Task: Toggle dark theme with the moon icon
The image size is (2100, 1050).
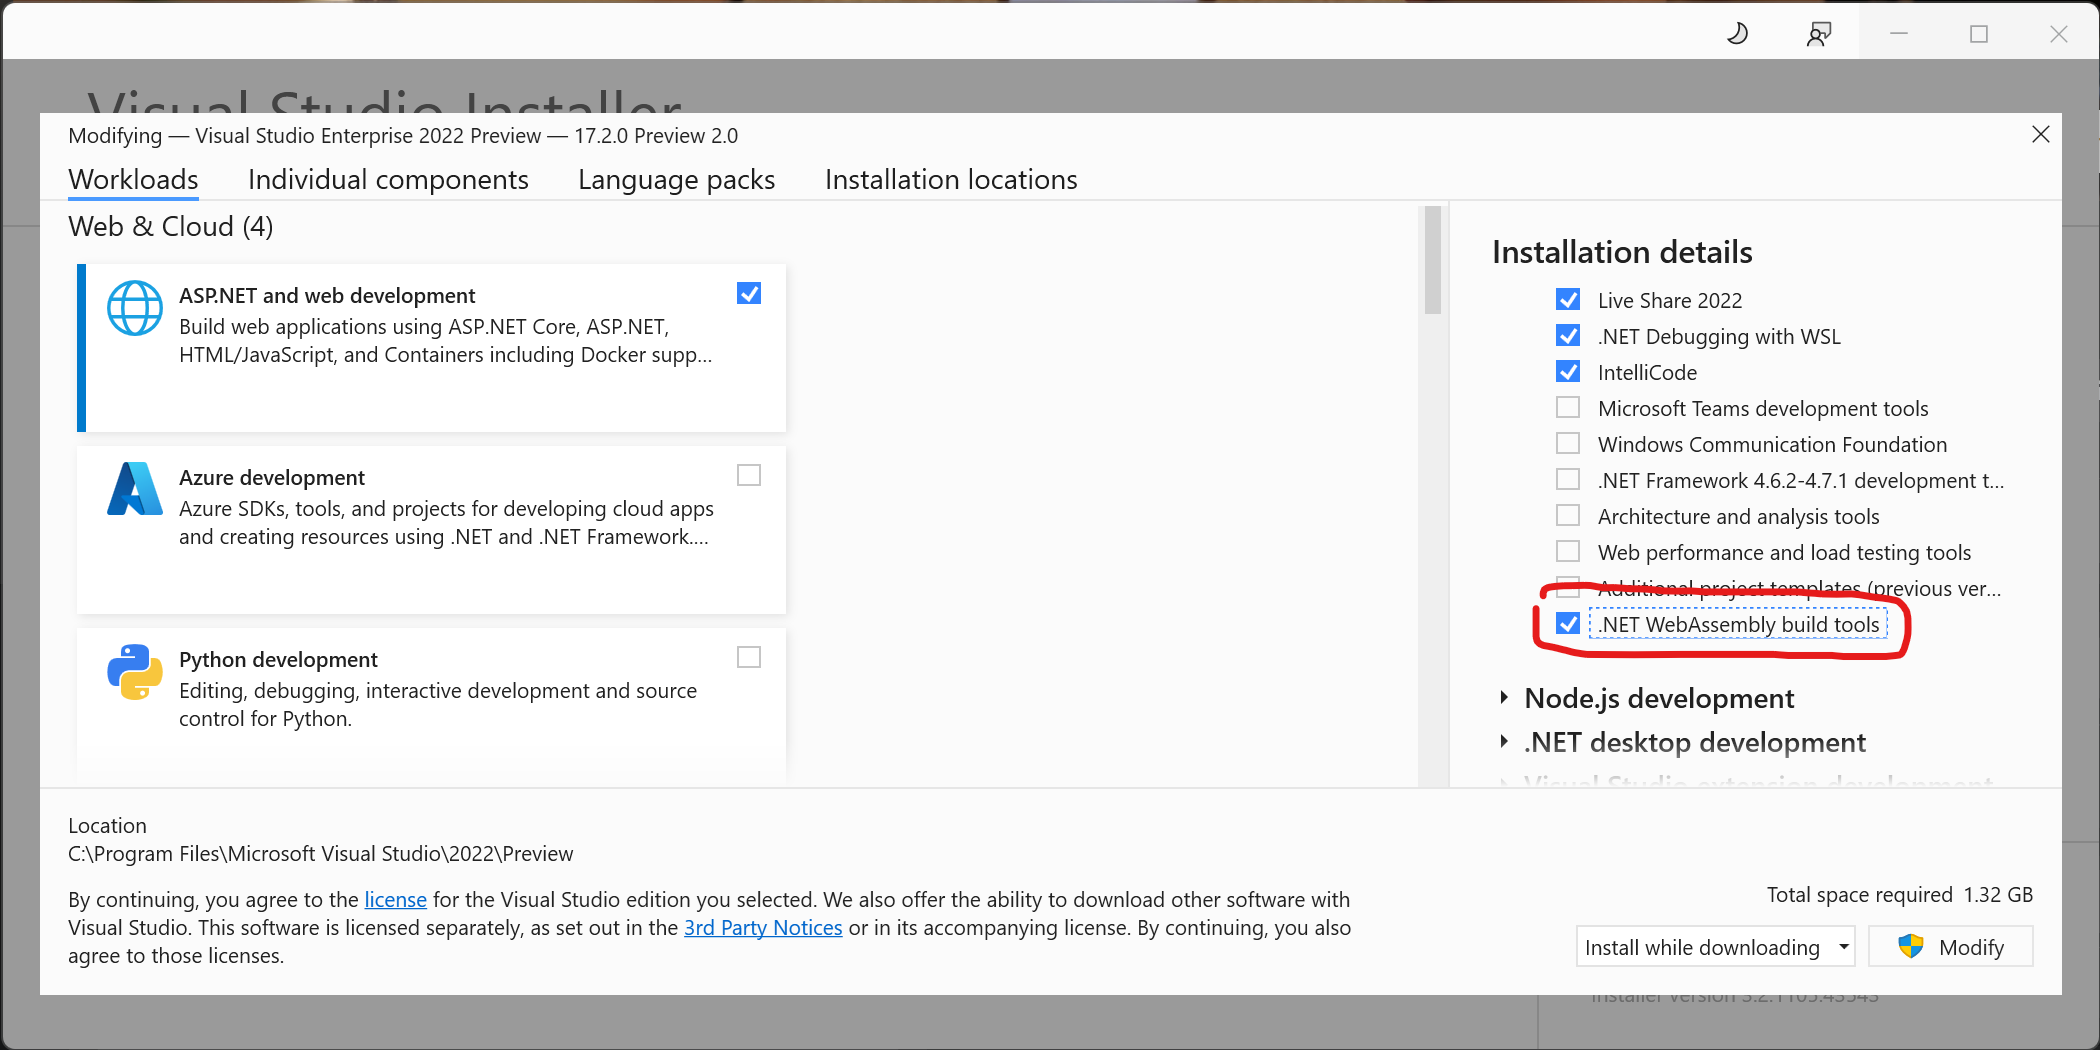Action: click(1738, 33)
